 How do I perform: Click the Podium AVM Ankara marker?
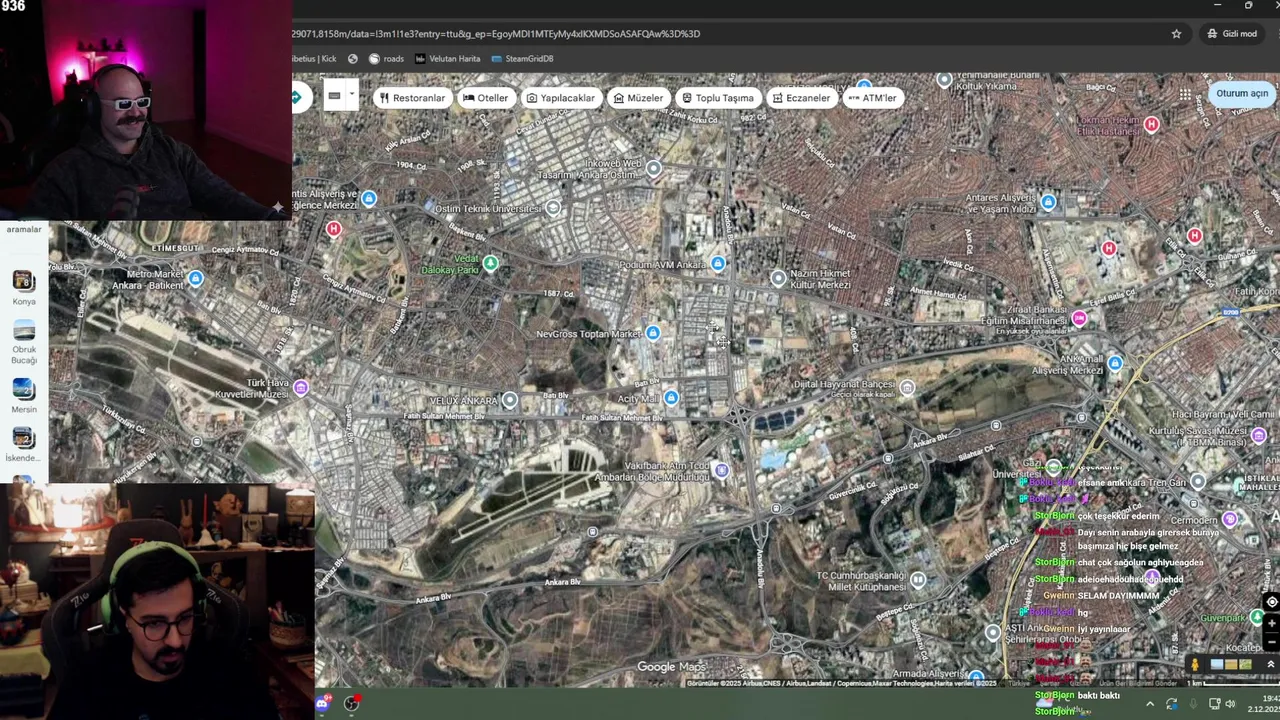tap(718, 263)
